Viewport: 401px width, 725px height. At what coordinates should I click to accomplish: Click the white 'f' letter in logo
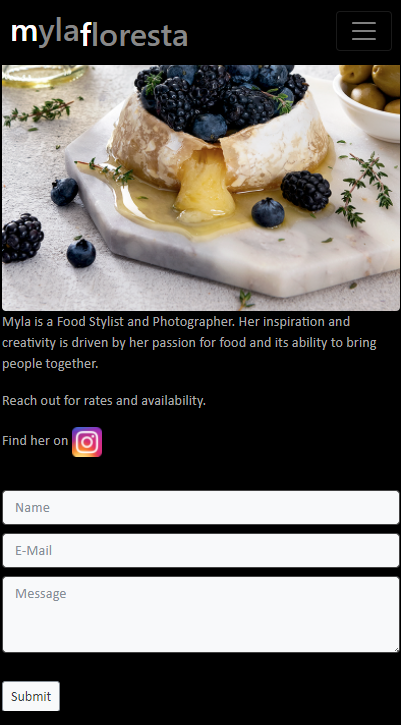(x=86, y=34)
